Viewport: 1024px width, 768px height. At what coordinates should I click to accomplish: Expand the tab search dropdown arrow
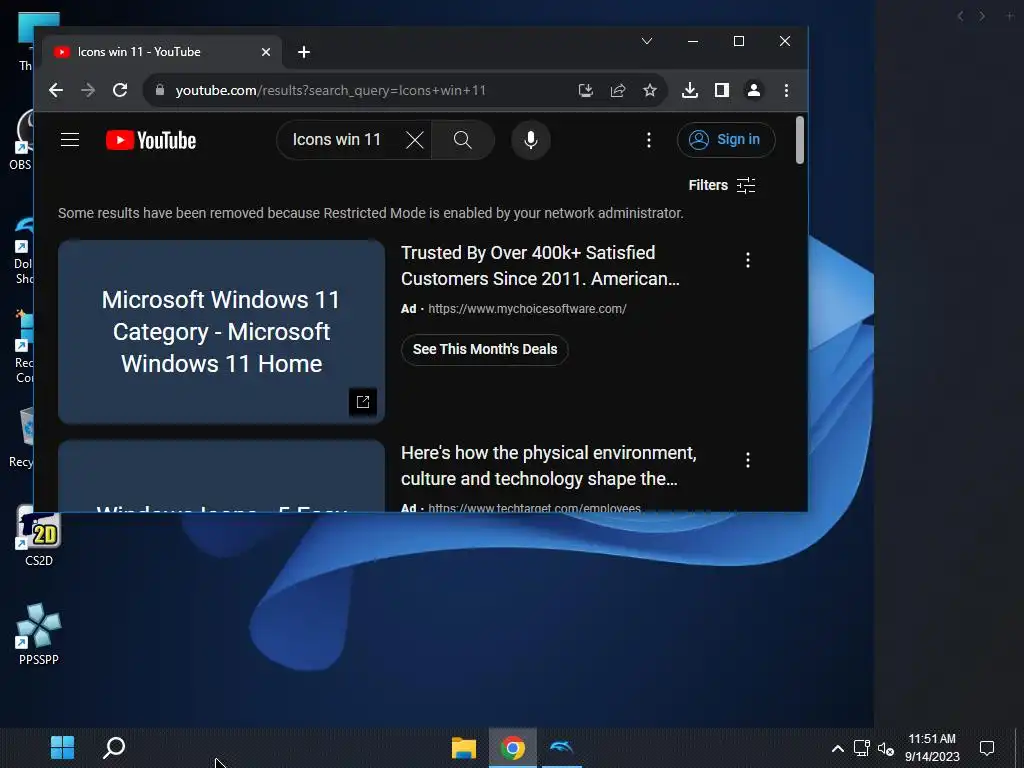coord(647,41)
